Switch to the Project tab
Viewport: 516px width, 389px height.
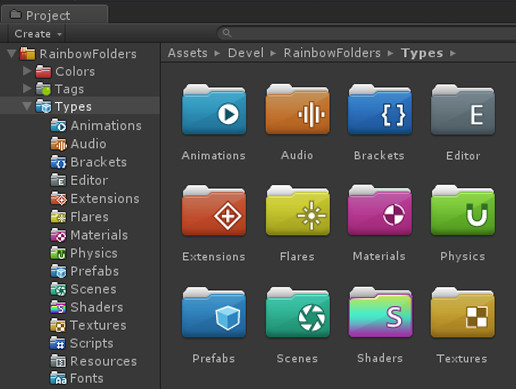pos(54,15)
